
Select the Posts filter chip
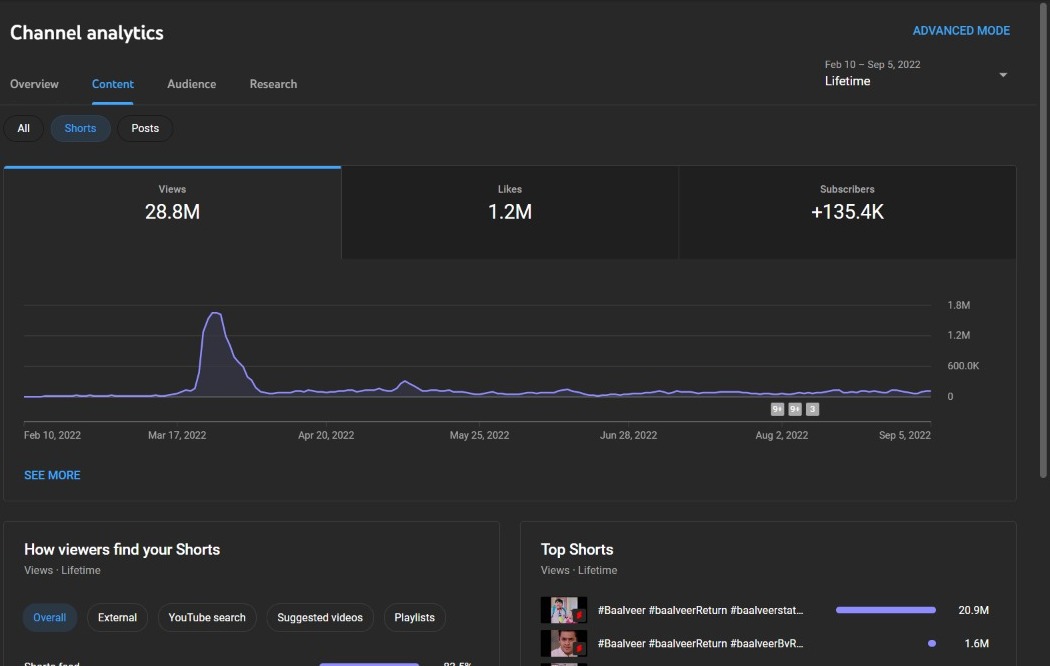[145, 129]
